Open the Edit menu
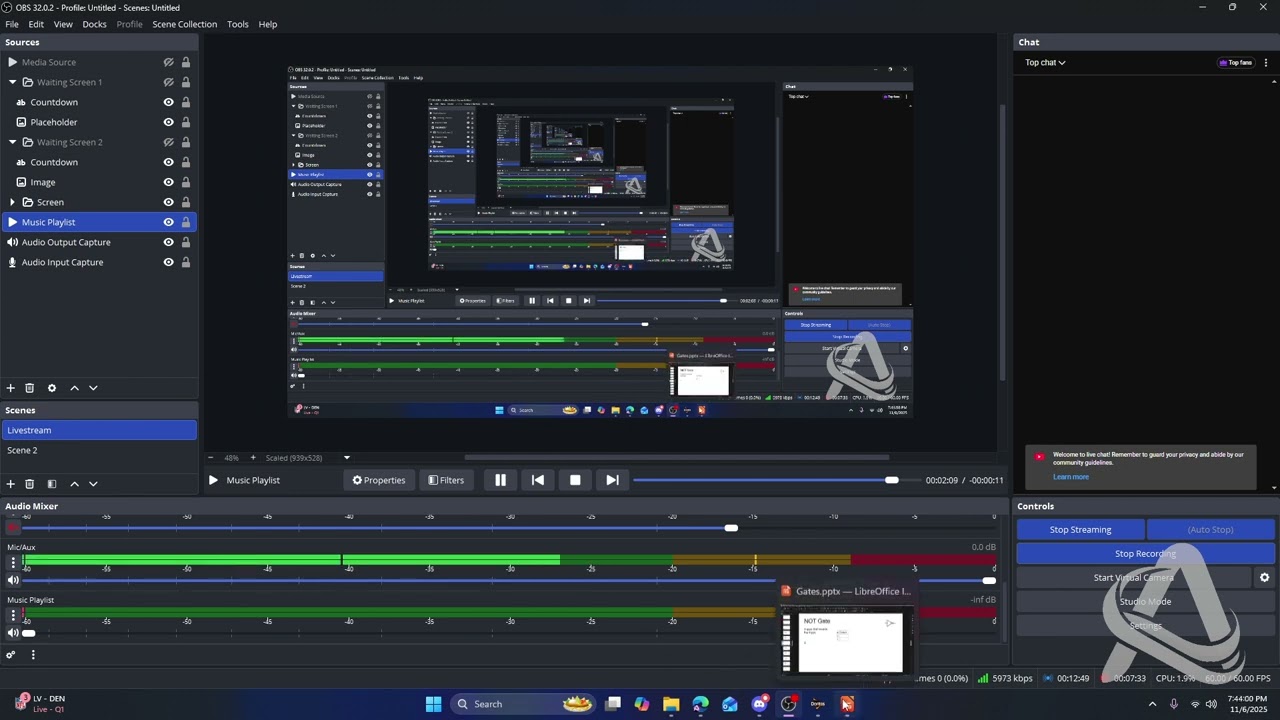Viewport: 1280px width, 720px height. click(x=36, y=24)
